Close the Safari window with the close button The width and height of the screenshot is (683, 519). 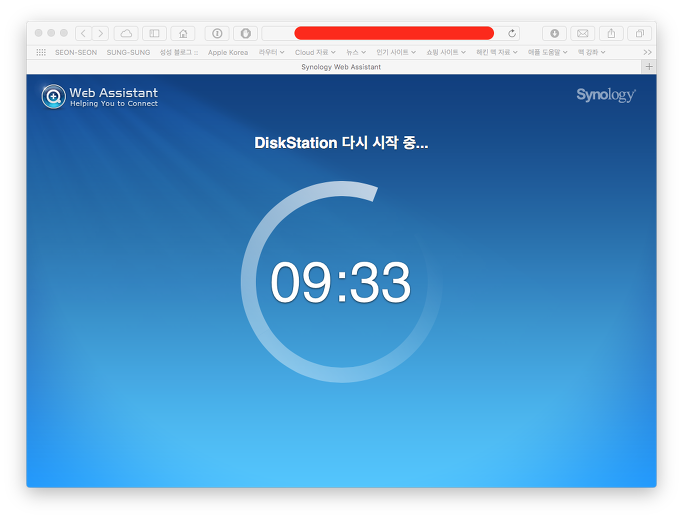click(x=38, y=33)
